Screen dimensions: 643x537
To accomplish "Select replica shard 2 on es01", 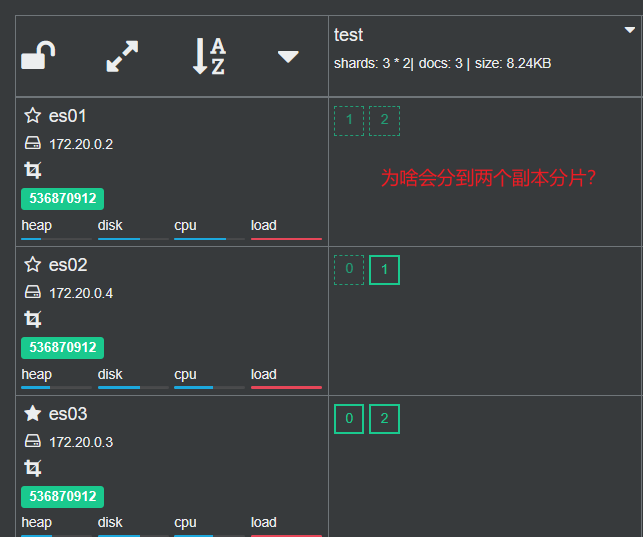I will (x=384, y=121).
